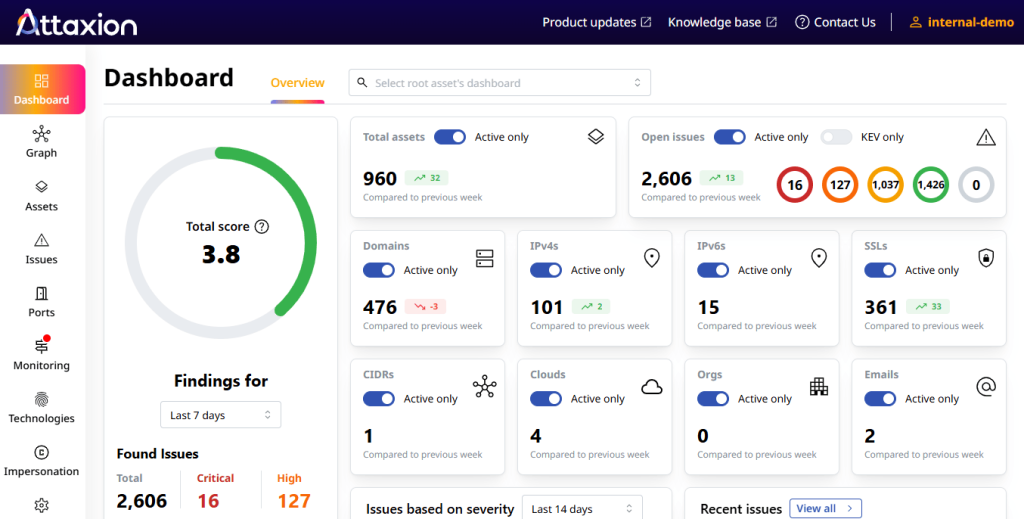Switch to the Overview tab
The image size is (1024, 519).
tap(297, 84)
